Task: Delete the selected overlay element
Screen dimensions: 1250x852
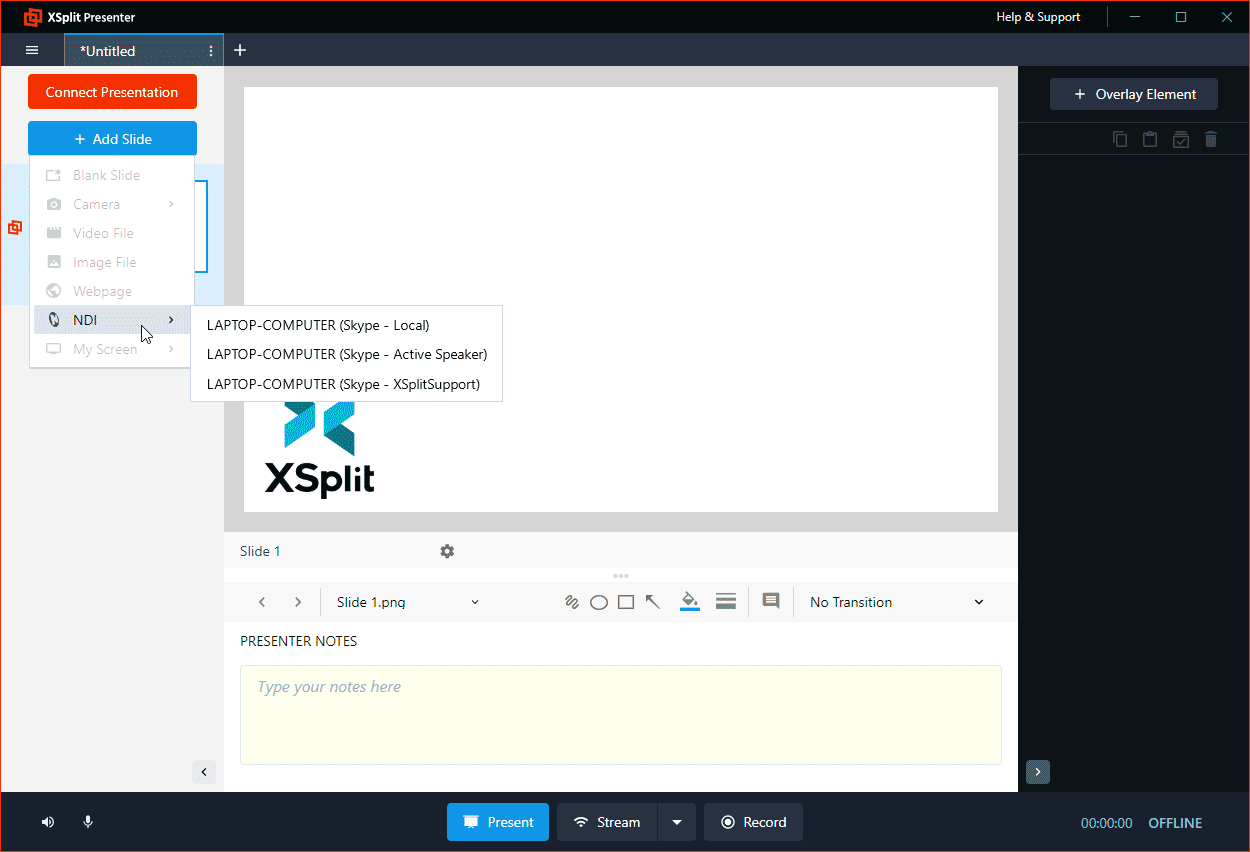Action: 1211,139
